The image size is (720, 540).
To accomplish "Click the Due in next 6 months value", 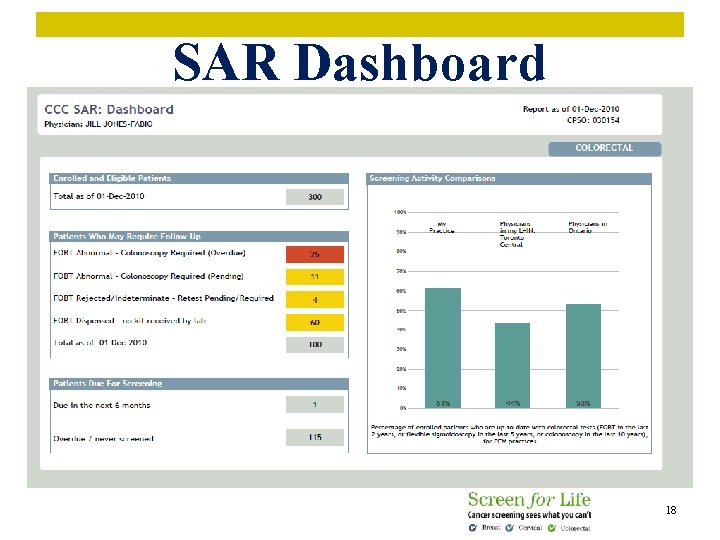I will (x=315, y=405).
